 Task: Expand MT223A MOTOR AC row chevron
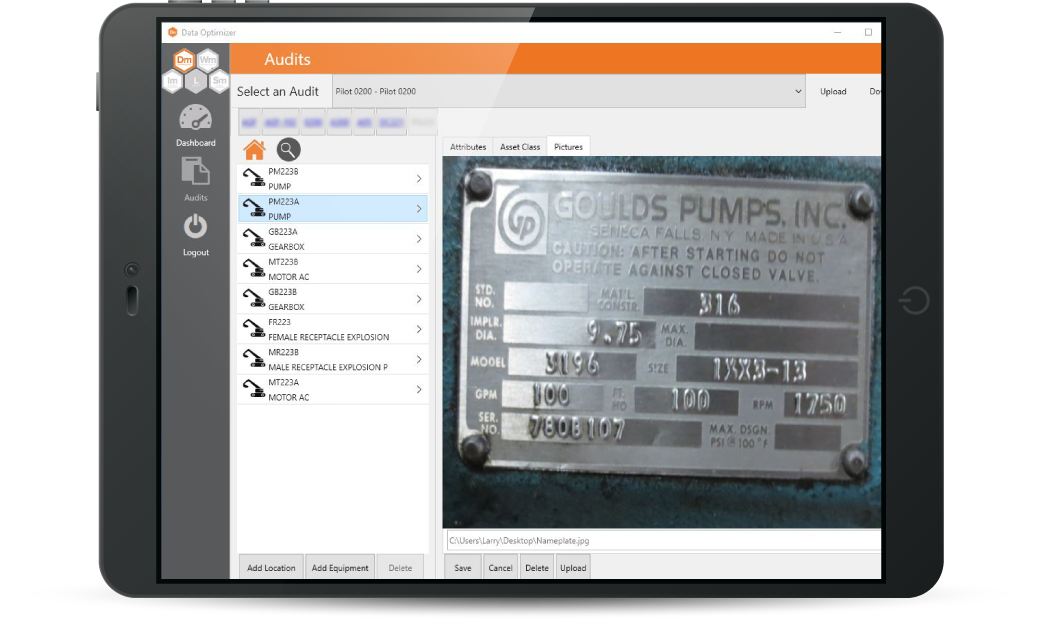click(419, 389)
